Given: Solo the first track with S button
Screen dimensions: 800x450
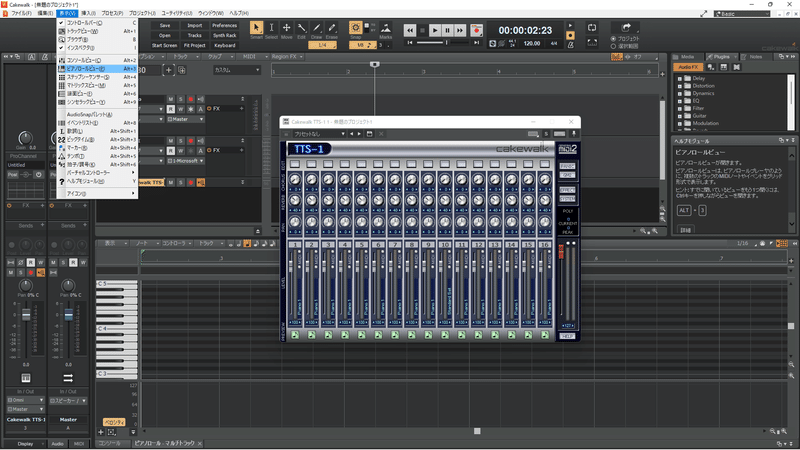Looking at the screenshot, I should (181, 99).
